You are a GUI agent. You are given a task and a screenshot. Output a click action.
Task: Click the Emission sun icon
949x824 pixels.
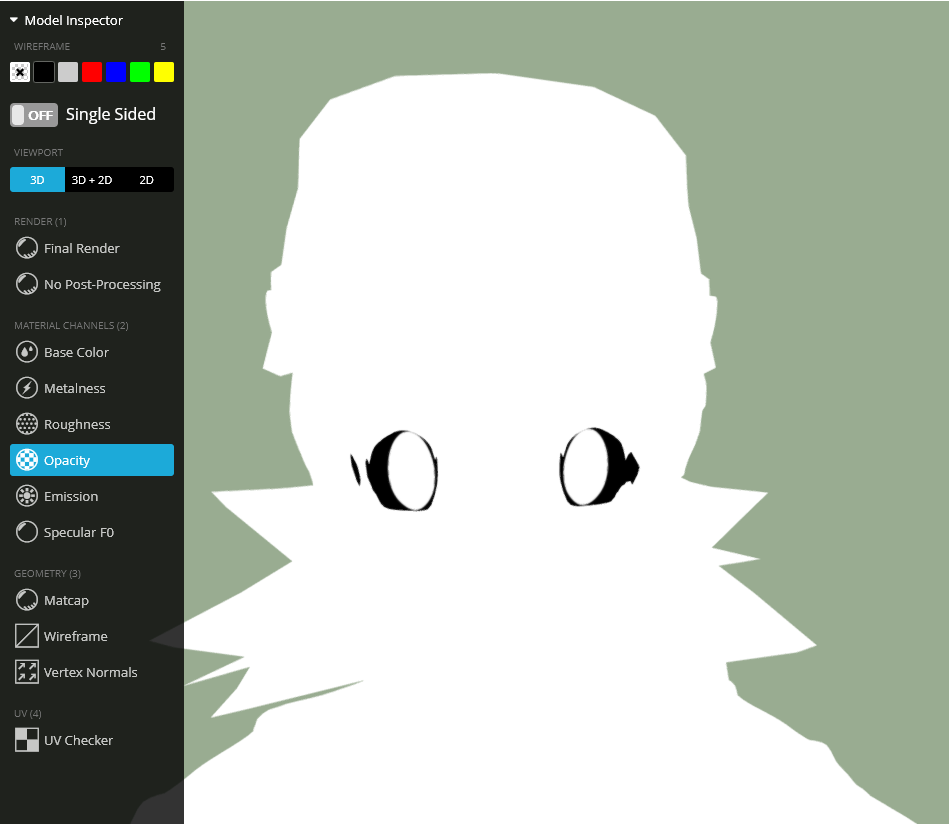[x=27, y=496]
